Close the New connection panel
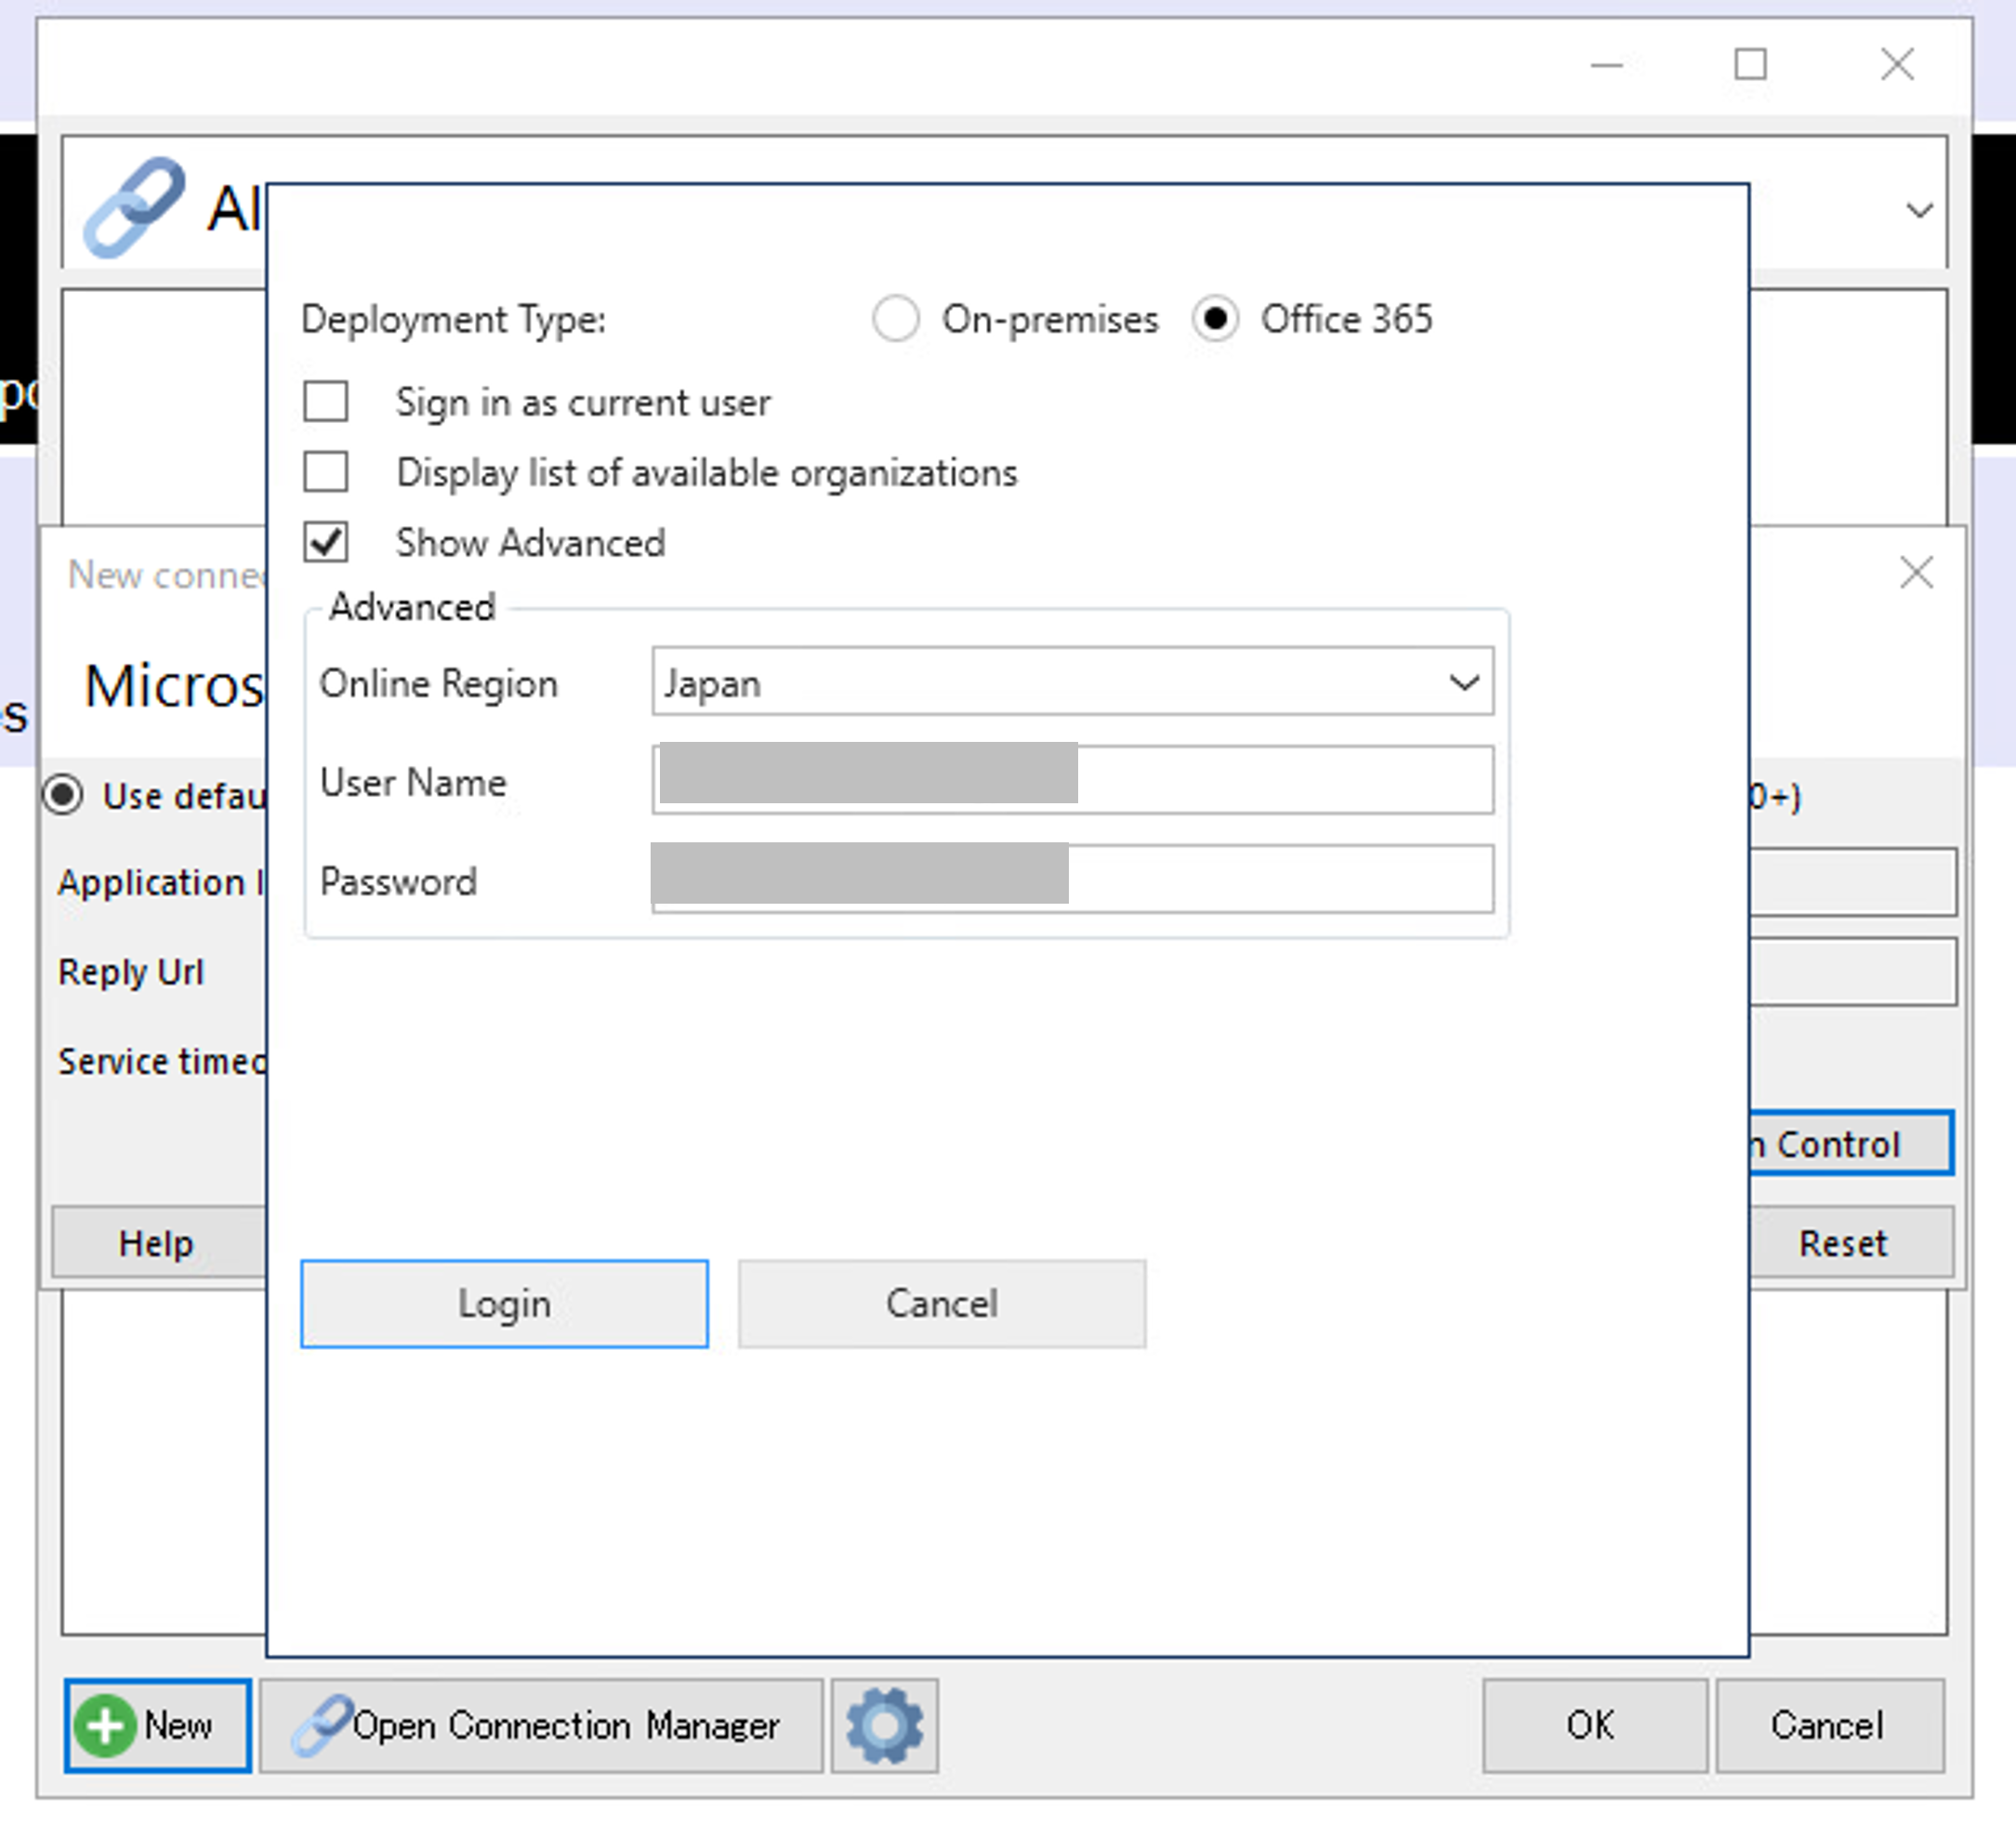 tap(1916, 574)
